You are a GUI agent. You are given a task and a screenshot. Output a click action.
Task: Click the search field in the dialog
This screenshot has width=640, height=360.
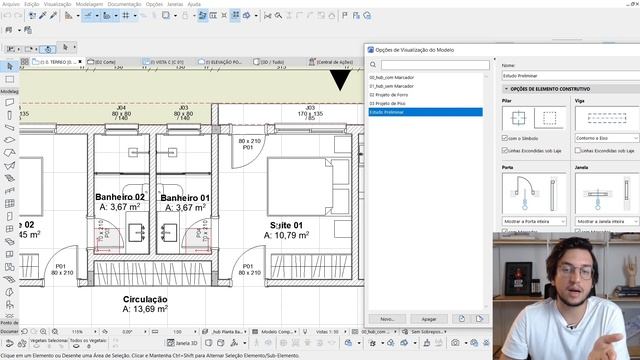[x=435, y=65]
